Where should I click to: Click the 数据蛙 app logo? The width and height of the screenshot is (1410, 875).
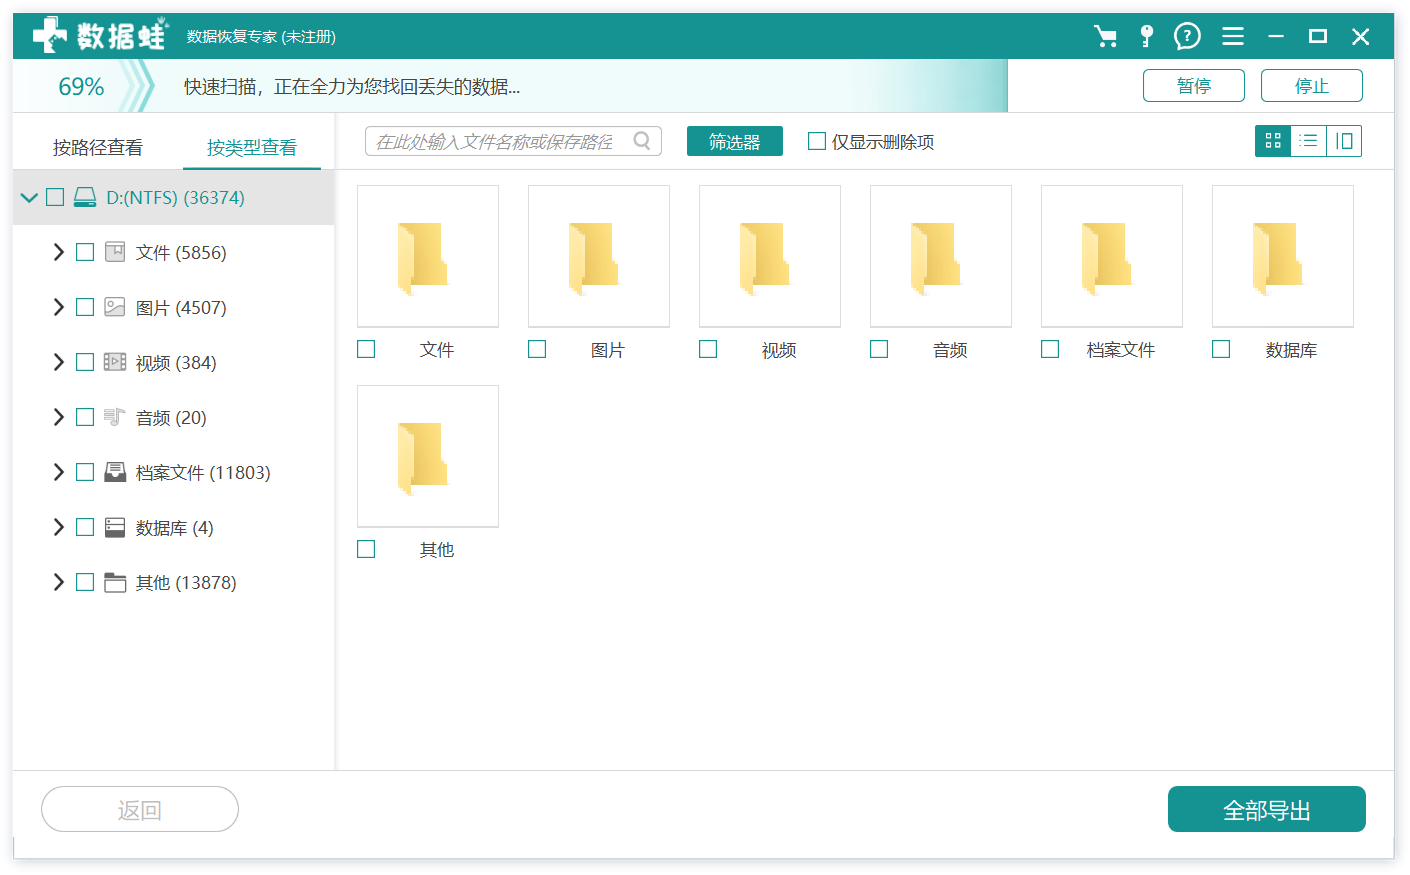click(x=100, y=36)
